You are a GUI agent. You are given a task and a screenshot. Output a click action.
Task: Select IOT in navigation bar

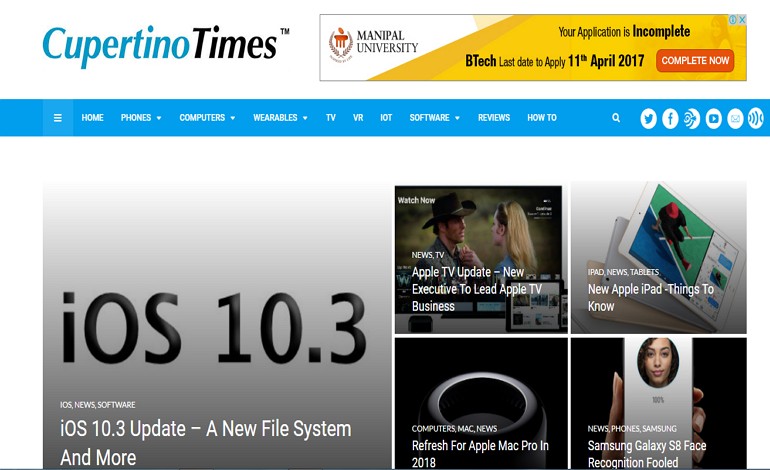(386, 118)
